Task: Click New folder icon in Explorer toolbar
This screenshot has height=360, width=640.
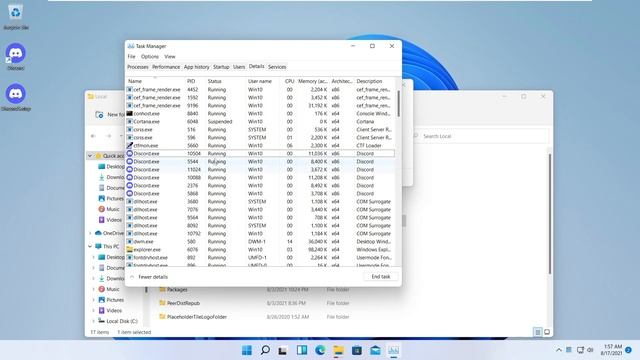Action: click(x=99, y=115)
